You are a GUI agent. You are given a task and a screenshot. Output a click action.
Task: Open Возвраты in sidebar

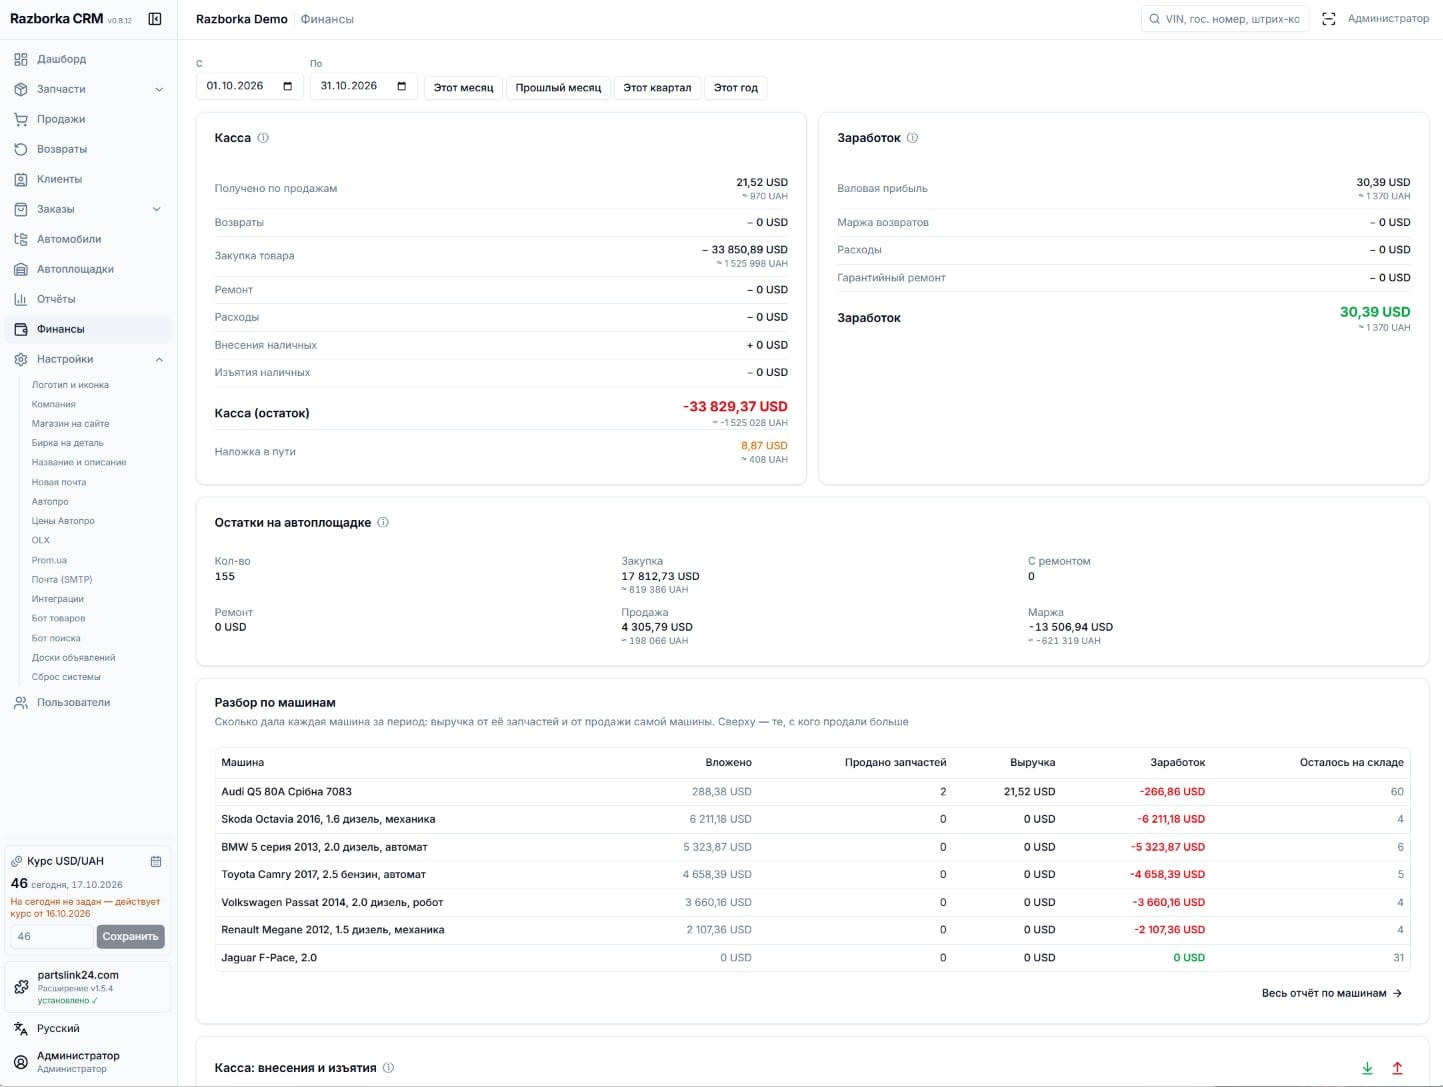coord(88,149)
